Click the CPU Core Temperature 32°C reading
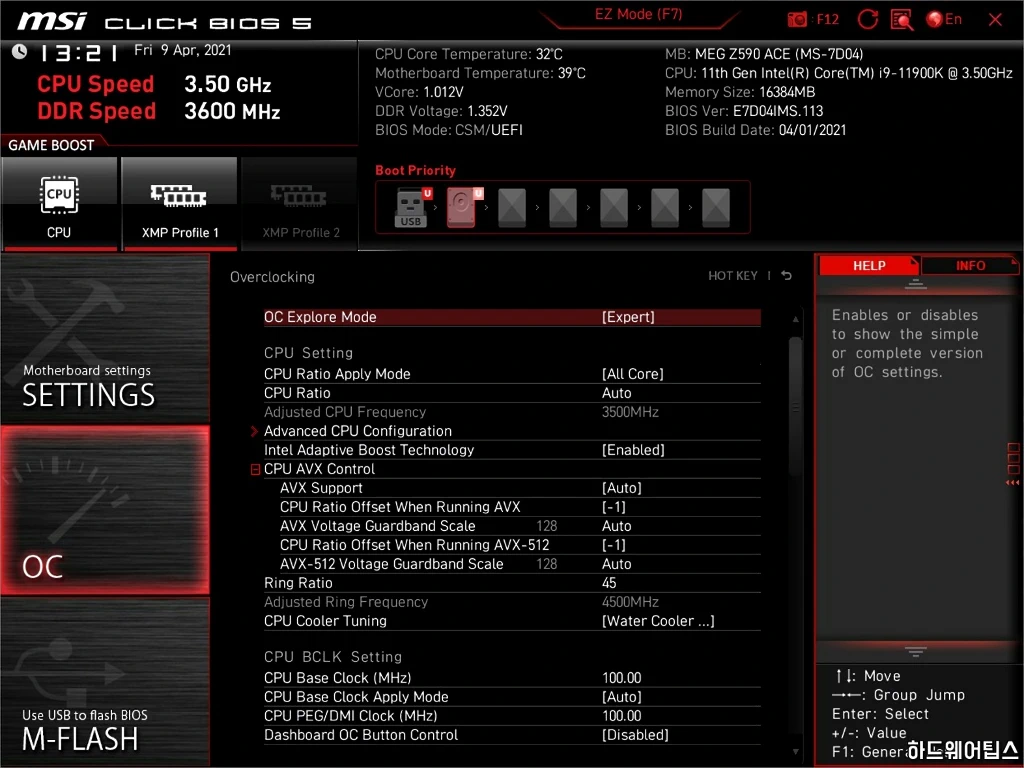The height and width of the screenshot is (768, 1024). (468, 54)
